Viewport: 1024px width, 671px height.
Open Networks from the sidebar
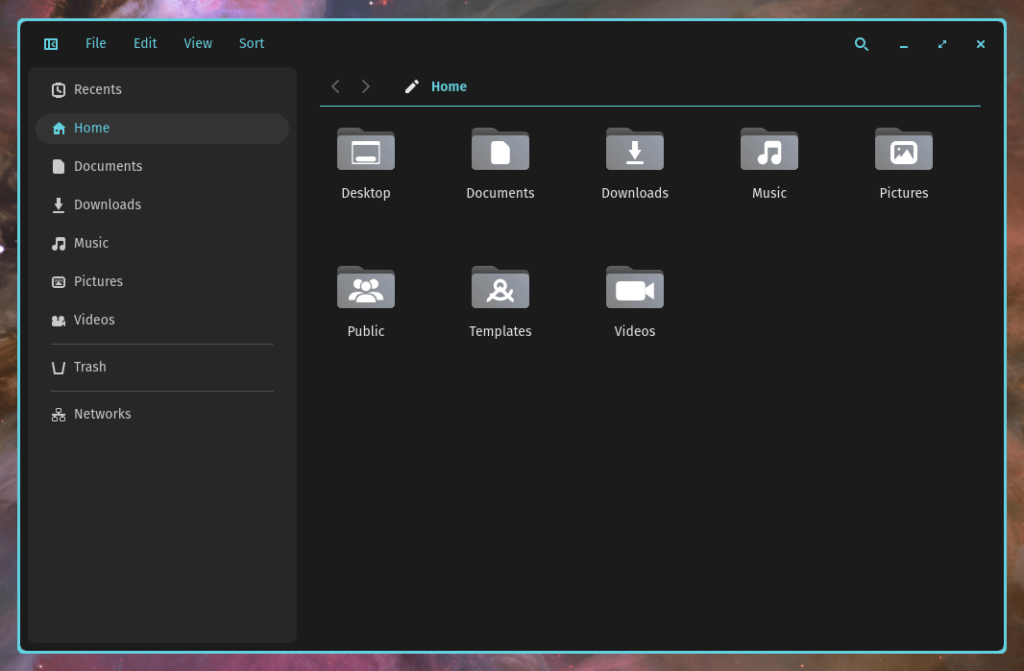tap(103, 413)
